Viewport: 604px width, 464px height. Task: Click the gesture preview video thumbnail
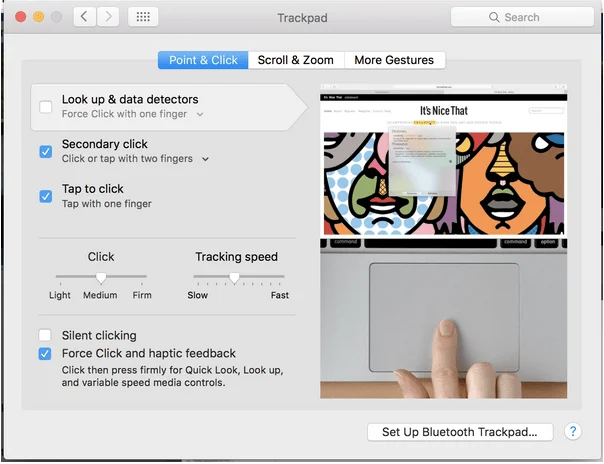443,245
